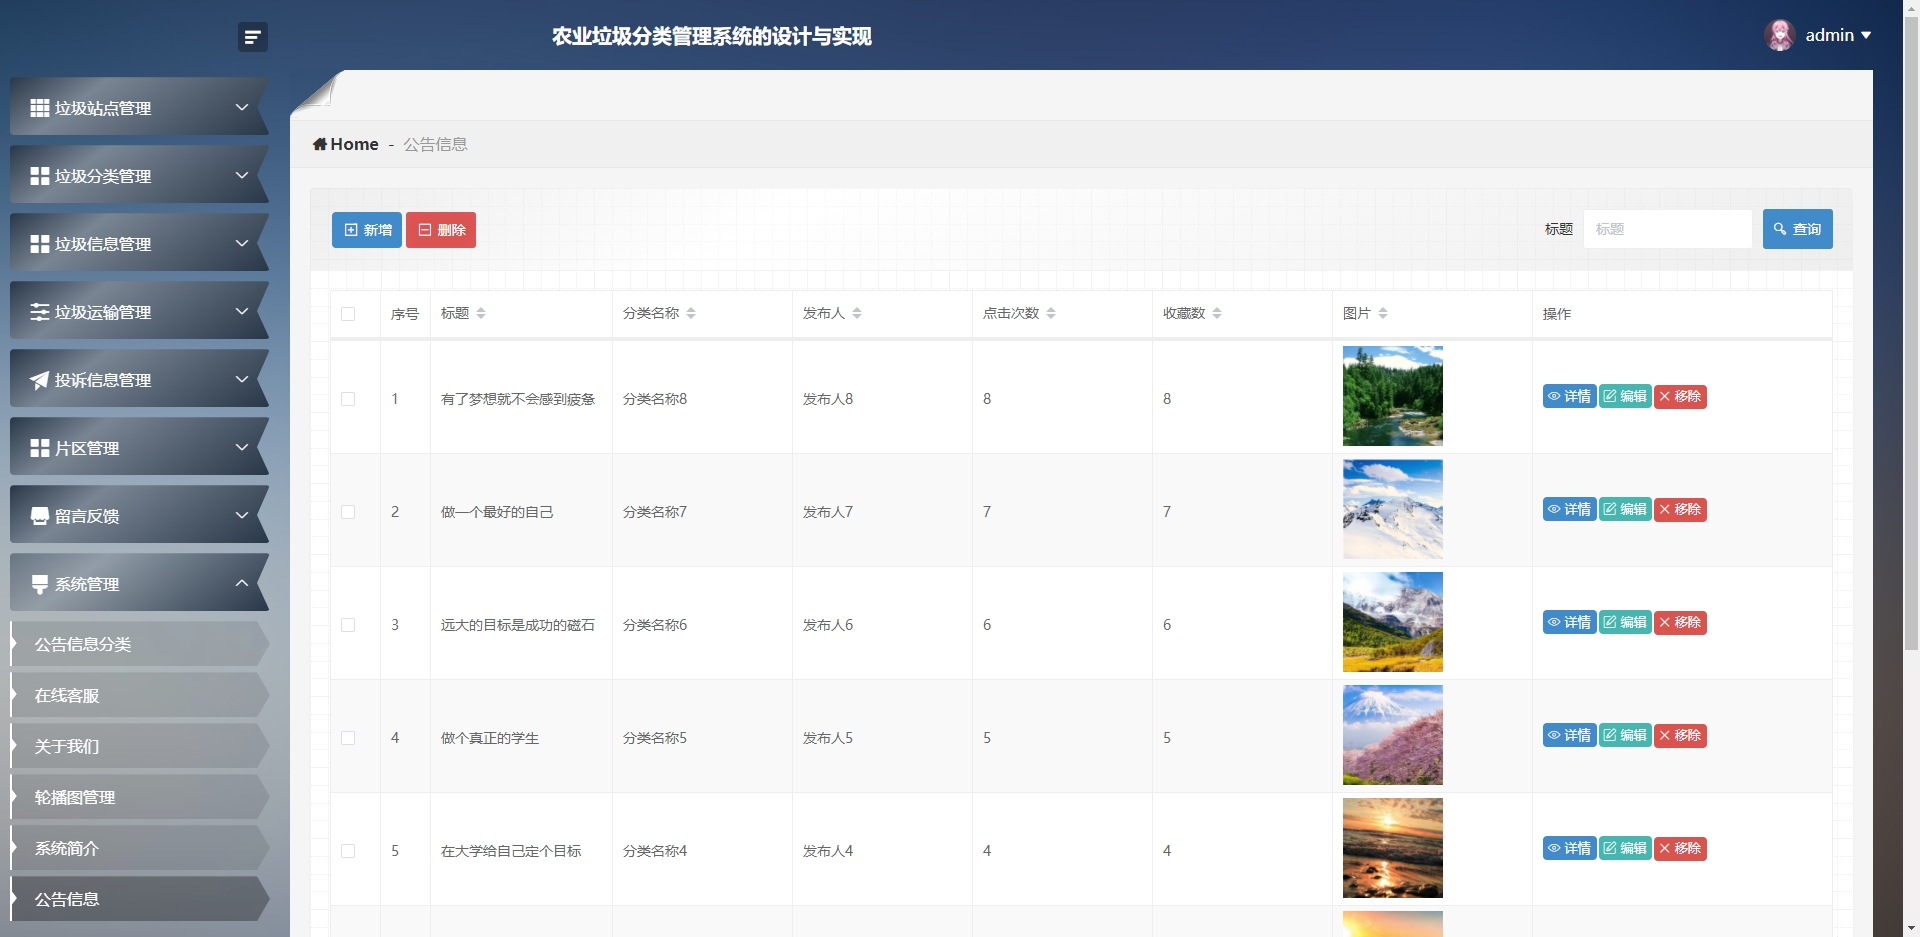Check the checkbox for row 3

pyautogui.click(x=348, y=625)
